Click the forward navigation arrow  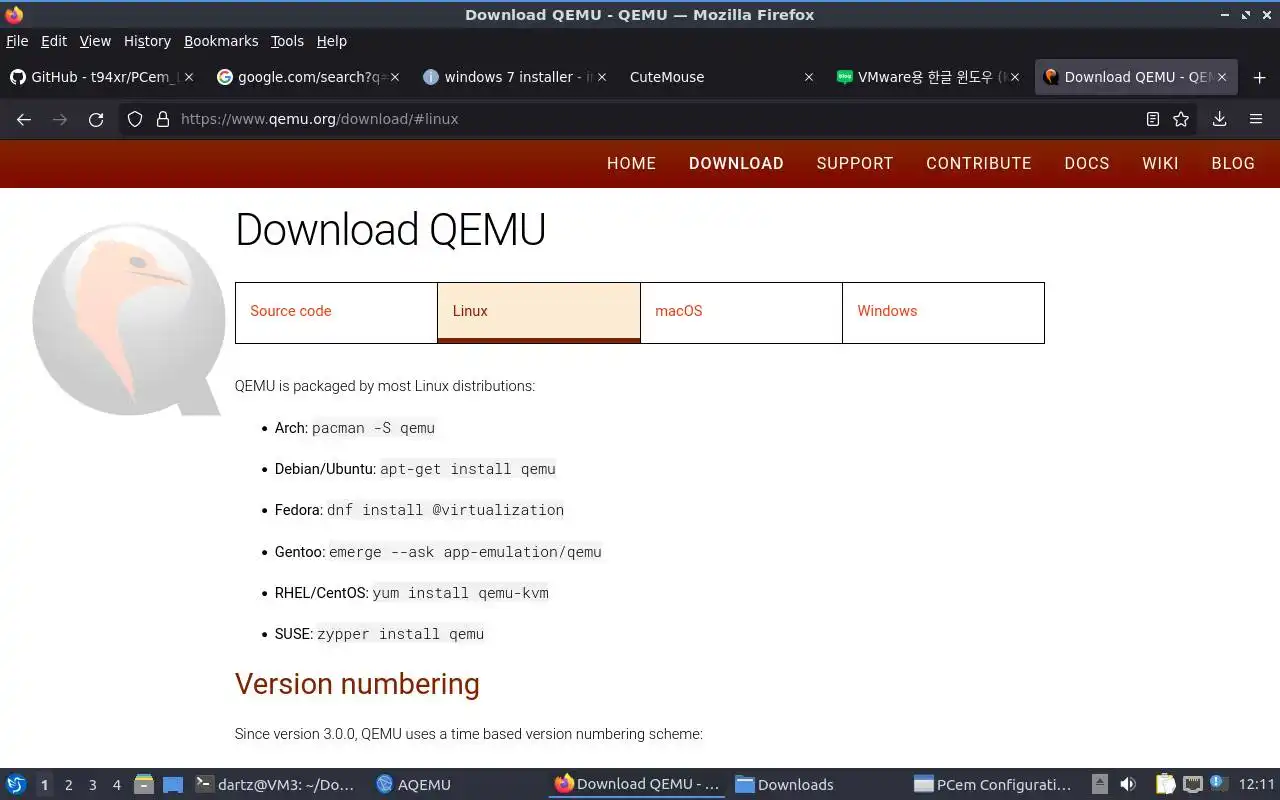tap(60, 119)
